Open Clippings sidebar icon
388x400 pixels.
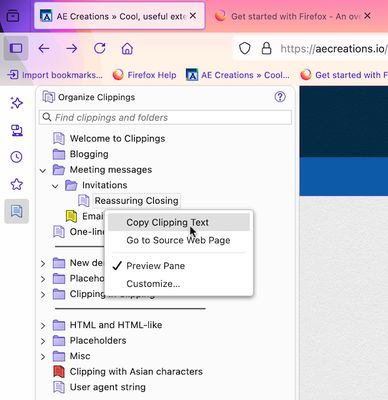pyautogui.click(x=17, y=211)
